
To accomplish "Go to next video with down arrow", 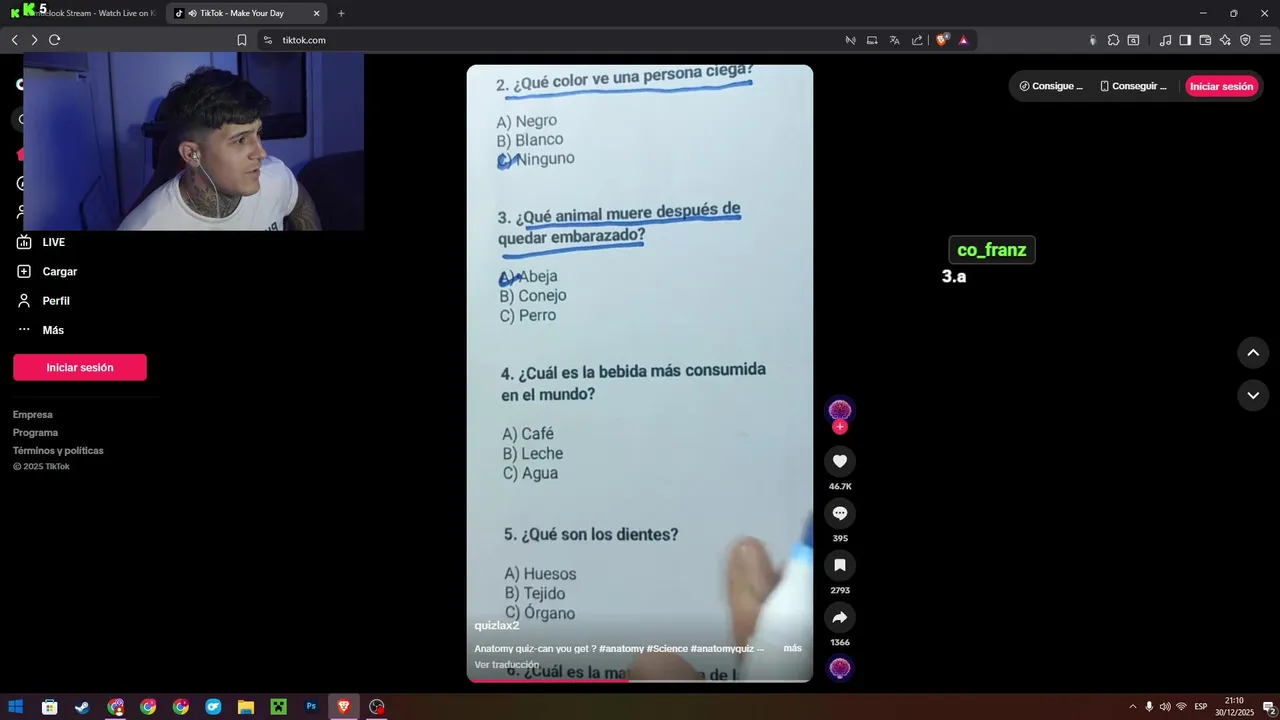I will pyautogui.click(x=1253, y=395).
